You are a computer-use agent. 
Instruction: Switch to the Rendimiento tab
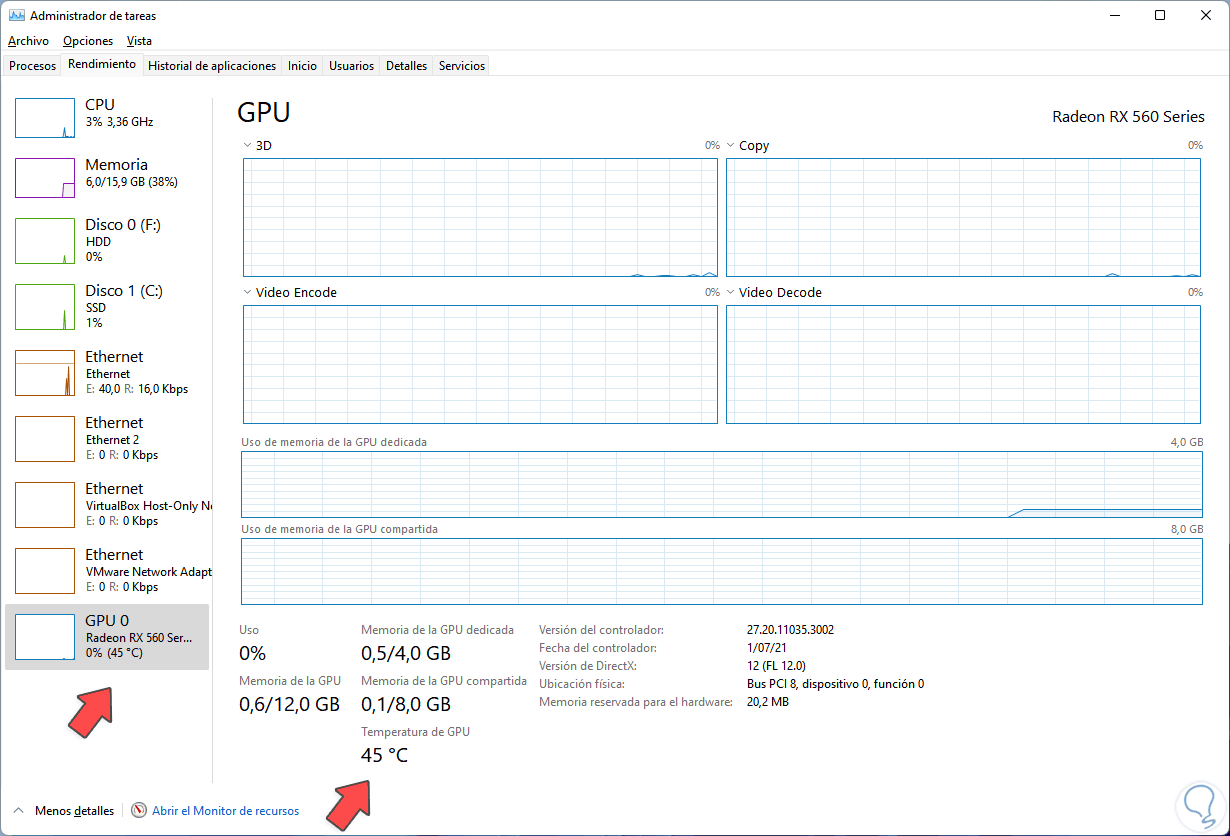102,64
